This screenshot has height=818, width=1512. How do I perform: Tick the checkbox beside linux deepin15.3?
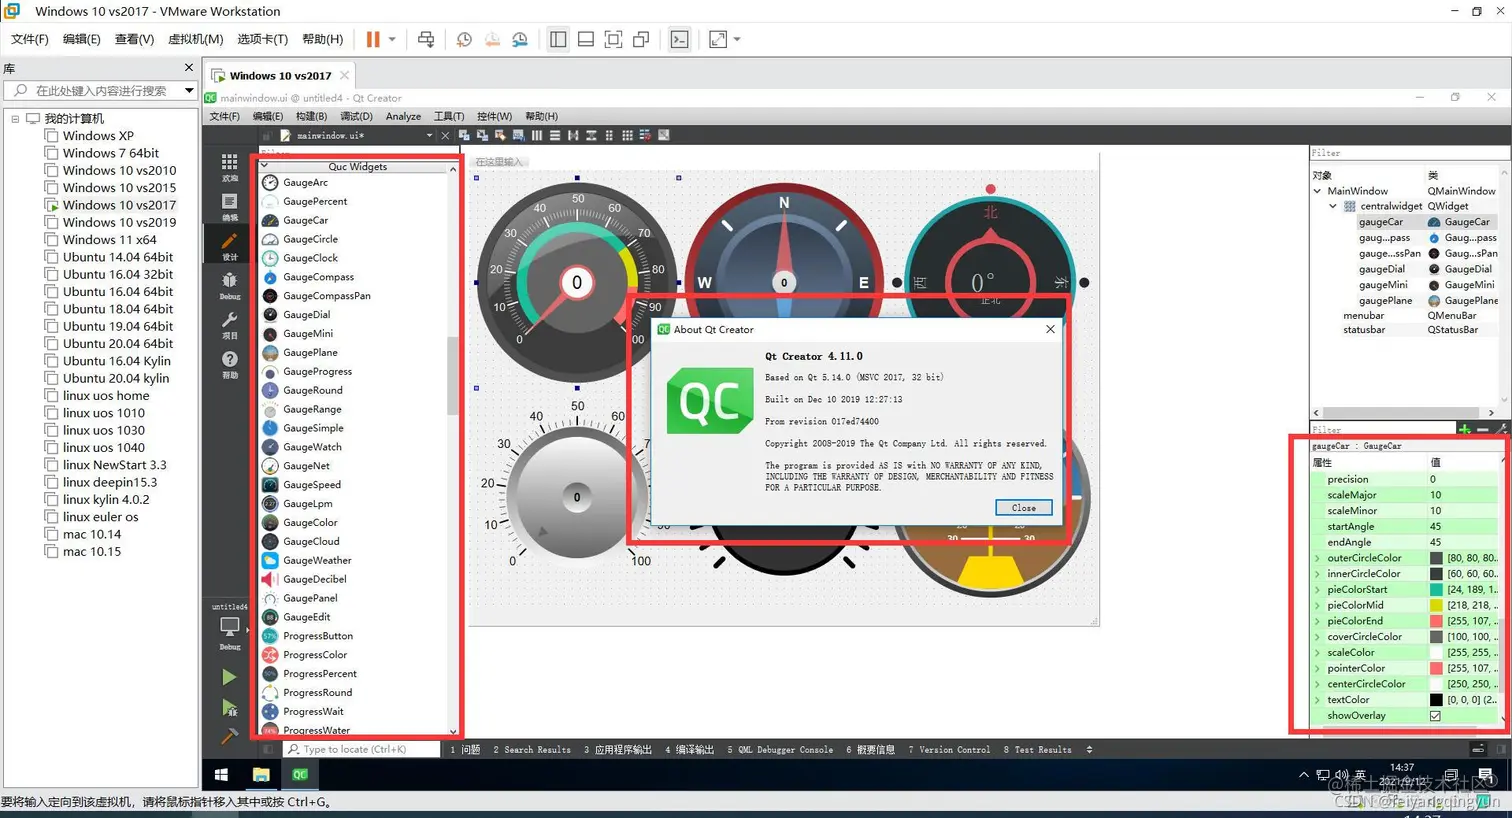(51, 482)
